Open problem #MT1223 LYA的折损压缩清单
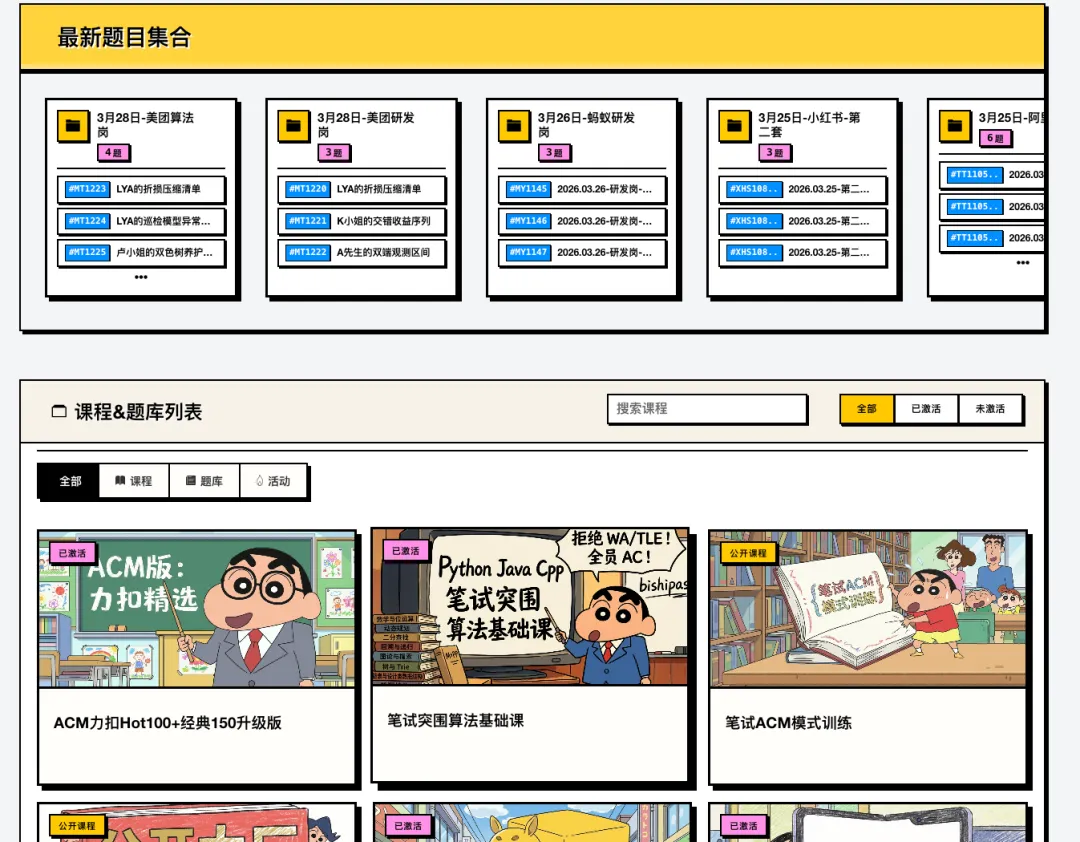Viewport: 1080px width, 842px height. pos(141,189)
